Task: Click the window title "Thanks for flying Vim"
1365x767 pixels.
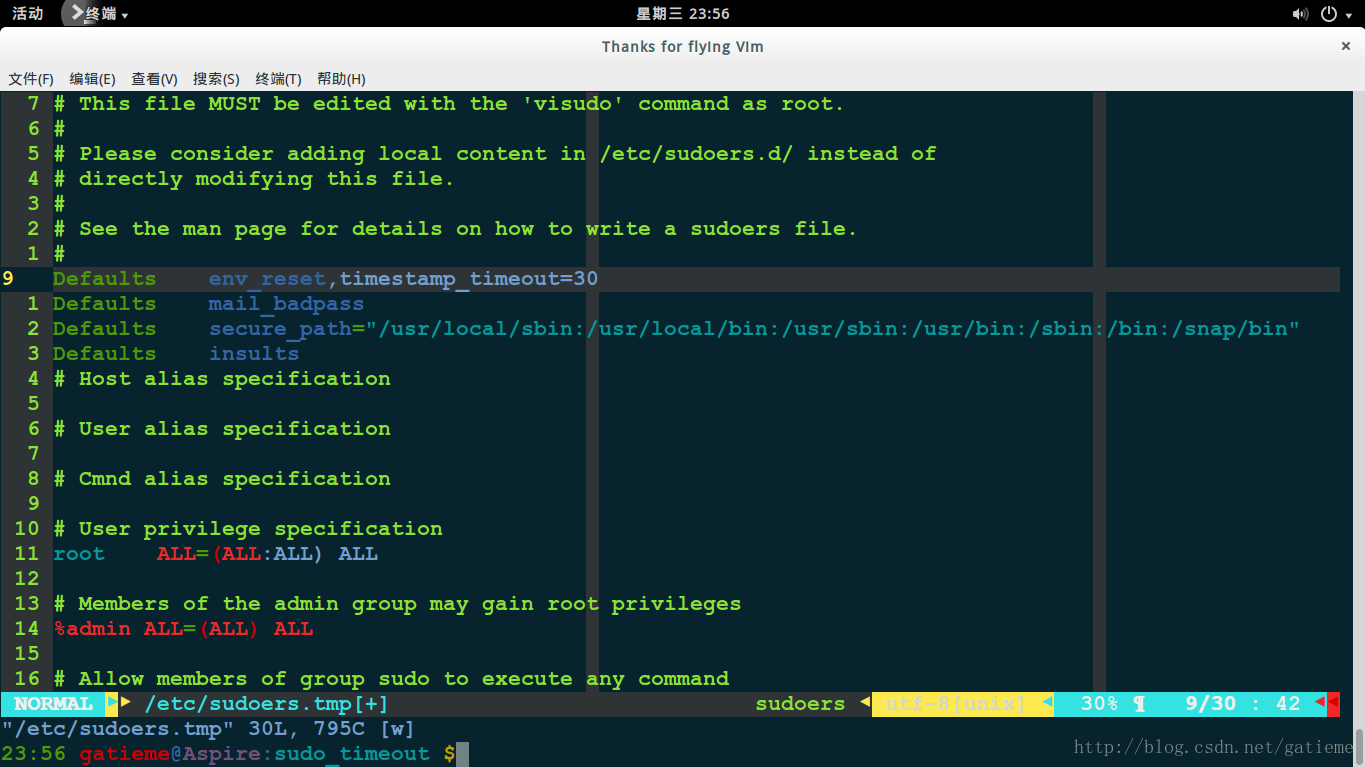Action: [x=683, y=46]
